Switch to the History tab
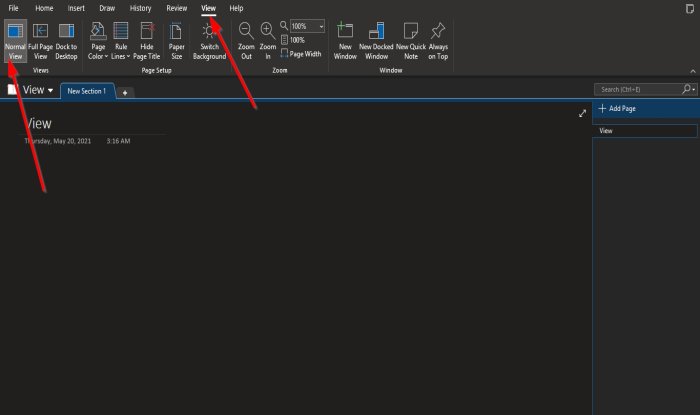The image size is (700, 415). pos(140,8)
